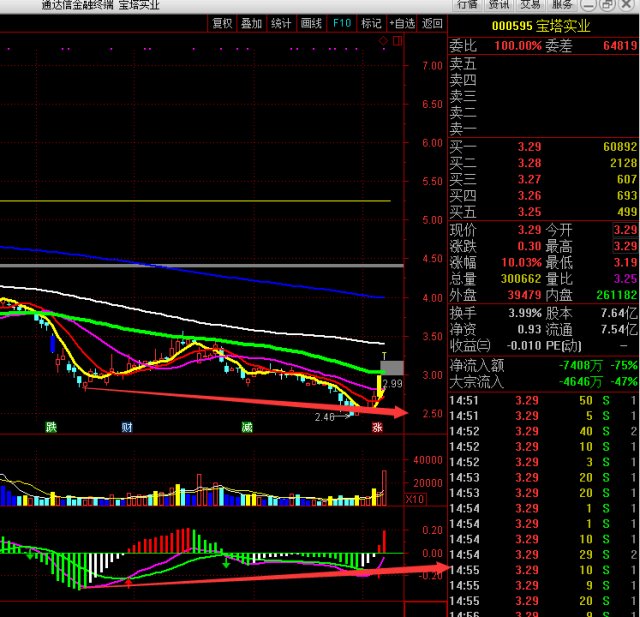Screen dimensions: 640x617
Task: Click the 买一 price 3.29
Action: pyautogui.click(x=529, y=147)
